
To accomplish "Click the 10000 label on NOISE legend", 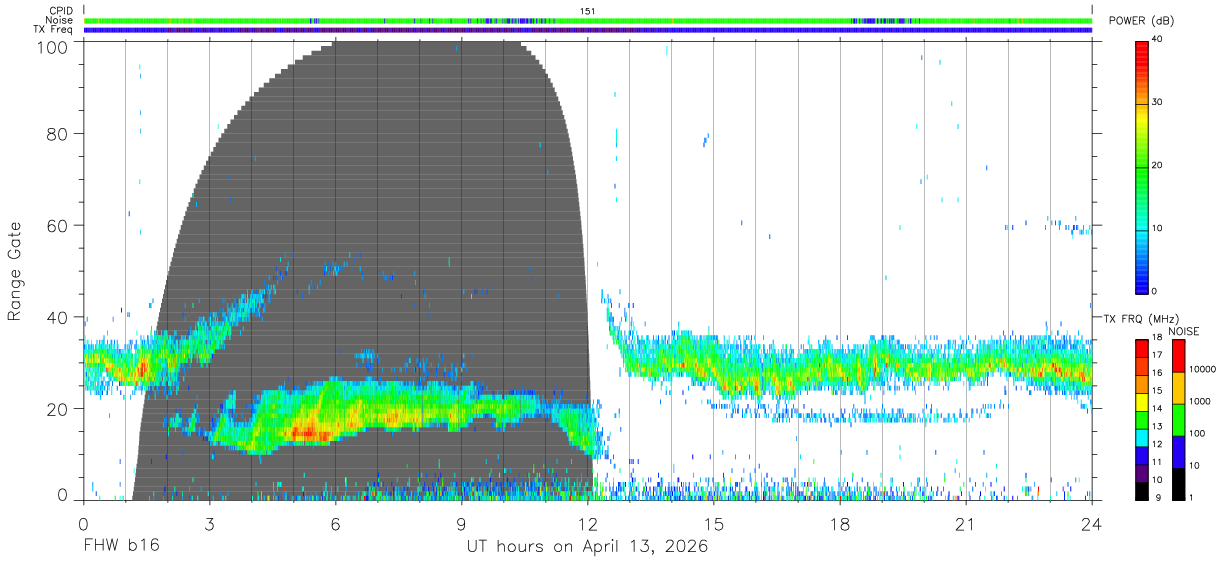I will click(x=1202, y=370).
